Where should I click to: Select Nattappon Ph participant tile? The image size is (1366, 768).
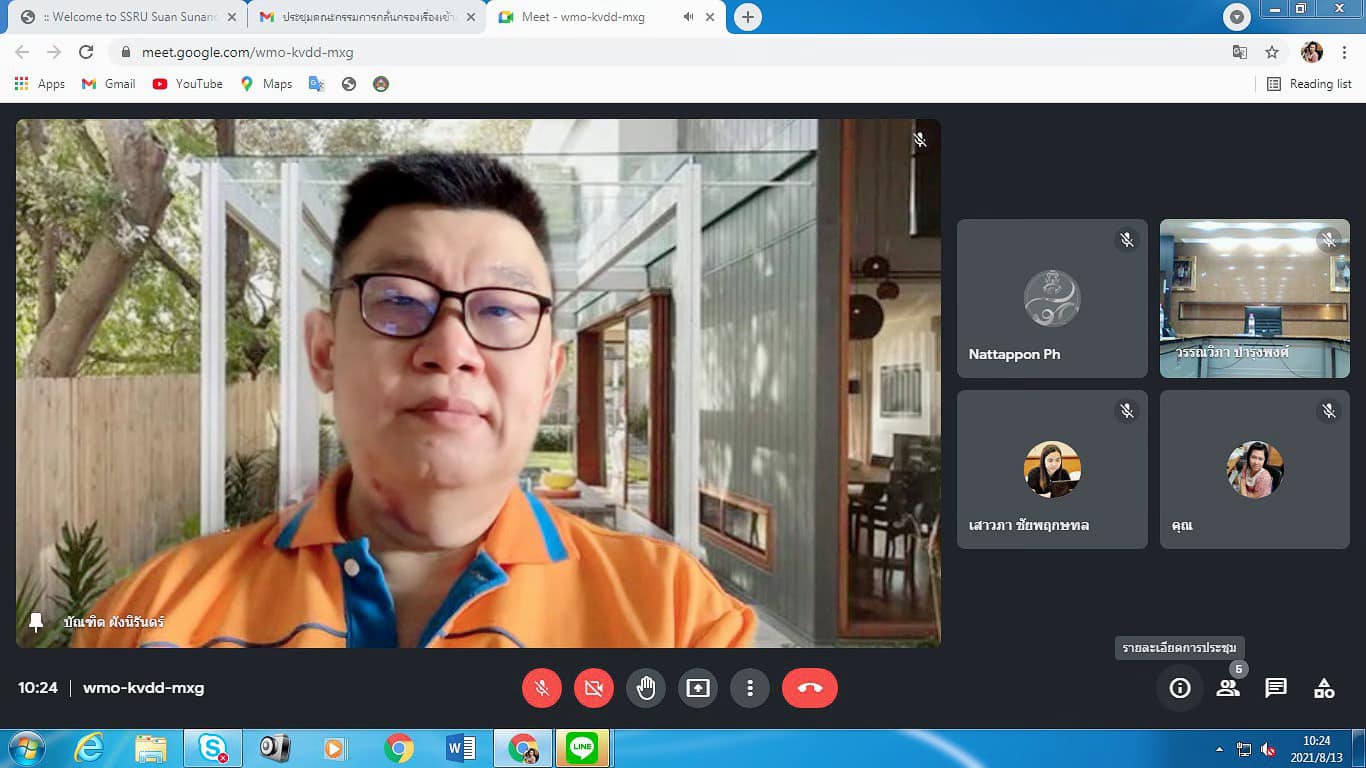(x=1052, y=299)
